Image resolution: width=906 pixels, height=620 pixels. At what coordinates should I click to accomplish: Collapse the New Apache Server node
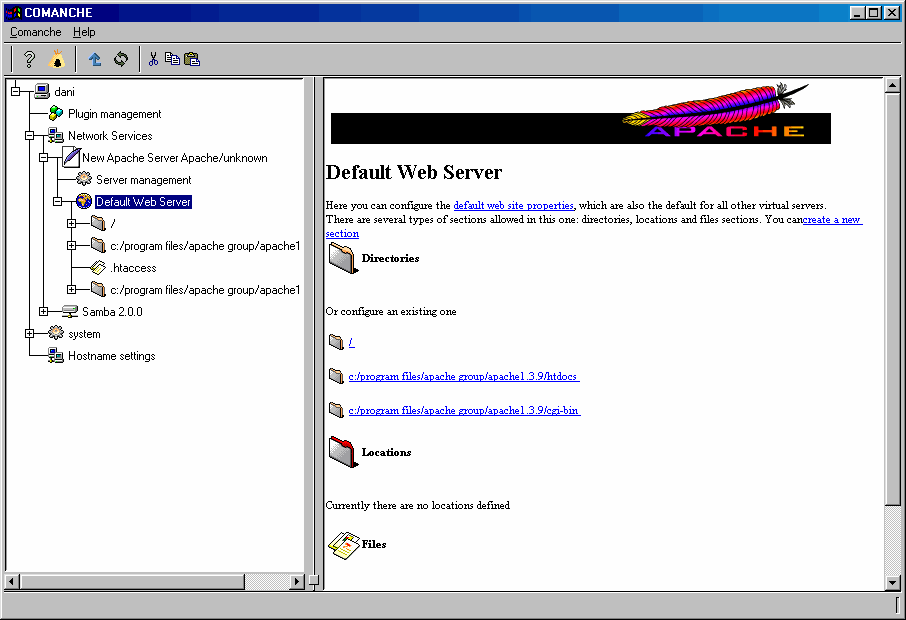[43, 157]
